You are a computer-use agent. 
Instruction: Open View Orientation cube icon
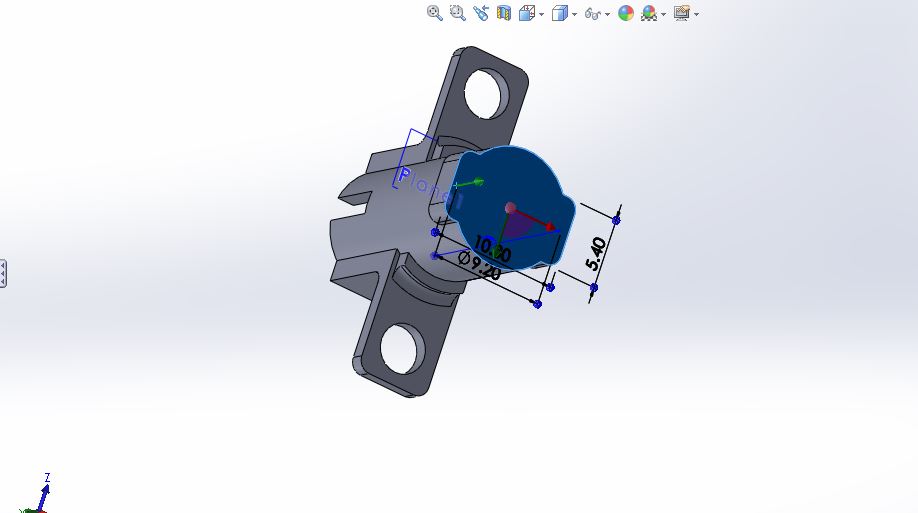point(526,13)
